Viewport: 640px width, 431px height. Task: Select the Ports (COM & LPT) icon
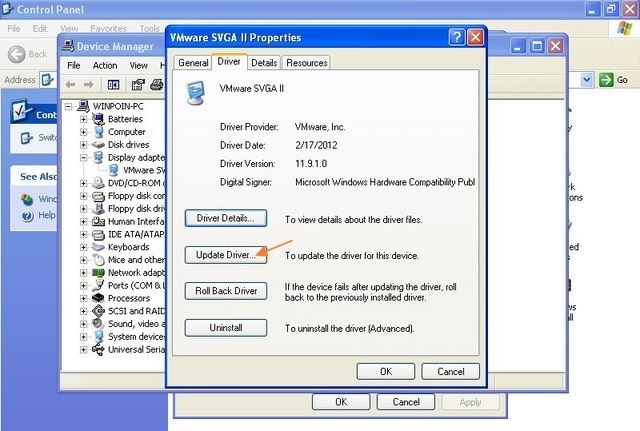pyautogui.click(x=98, y=285)
